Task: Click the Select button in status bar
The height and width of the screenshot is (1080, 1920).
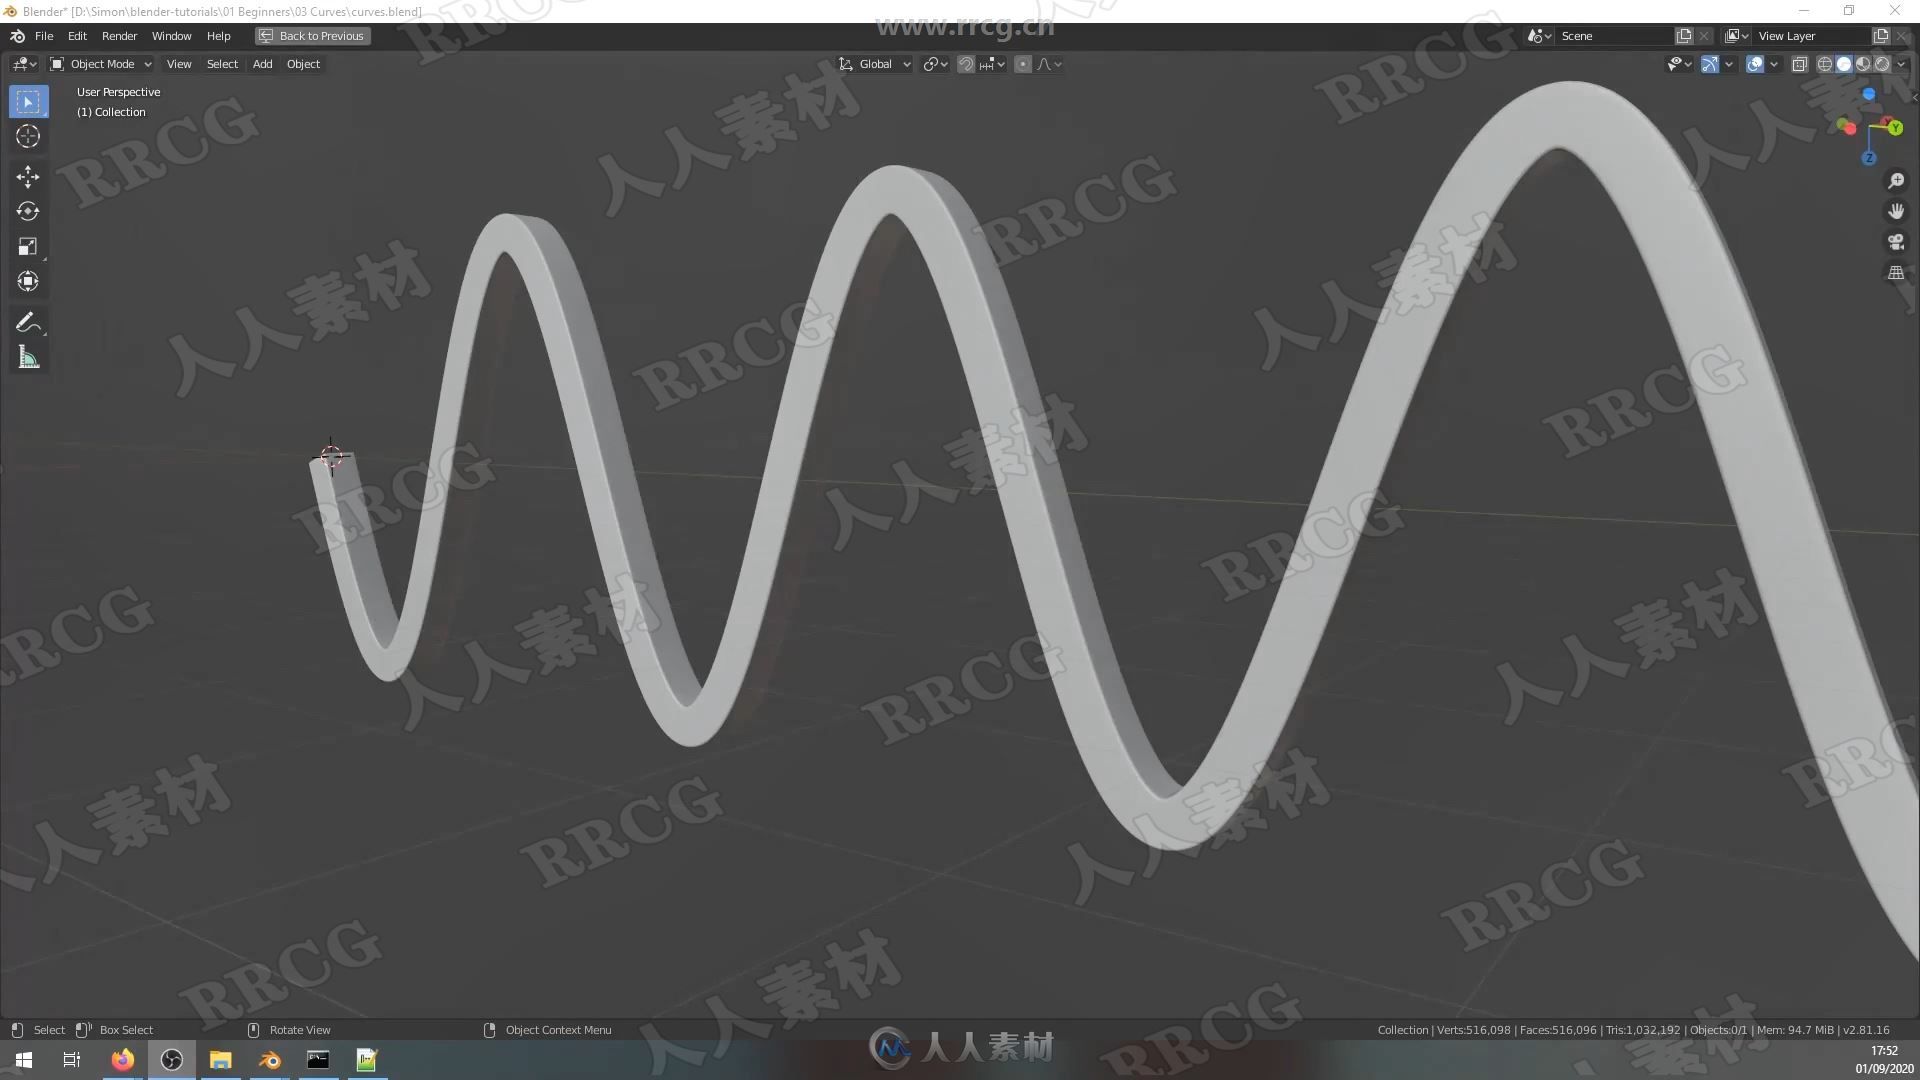Action: (x=47, y=1029)
